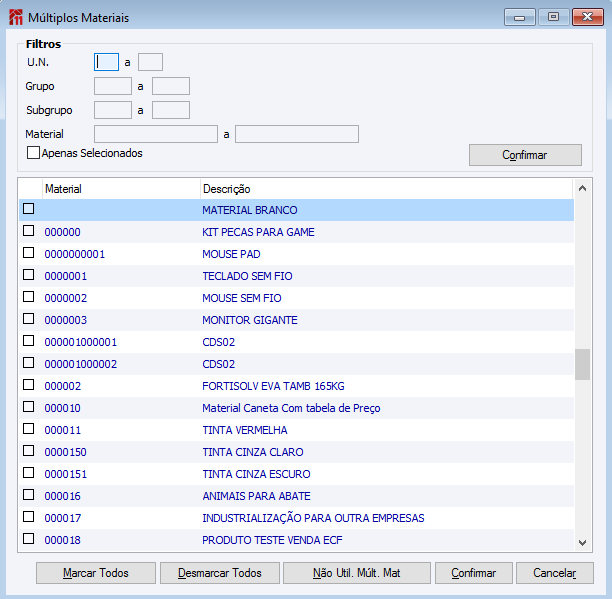Select INDUSTRIALIZAÇÃO PARA OUTRA EMPRESAS text
Image resolution: width=612 pixels, height=599 pixels.
[313, 518]
